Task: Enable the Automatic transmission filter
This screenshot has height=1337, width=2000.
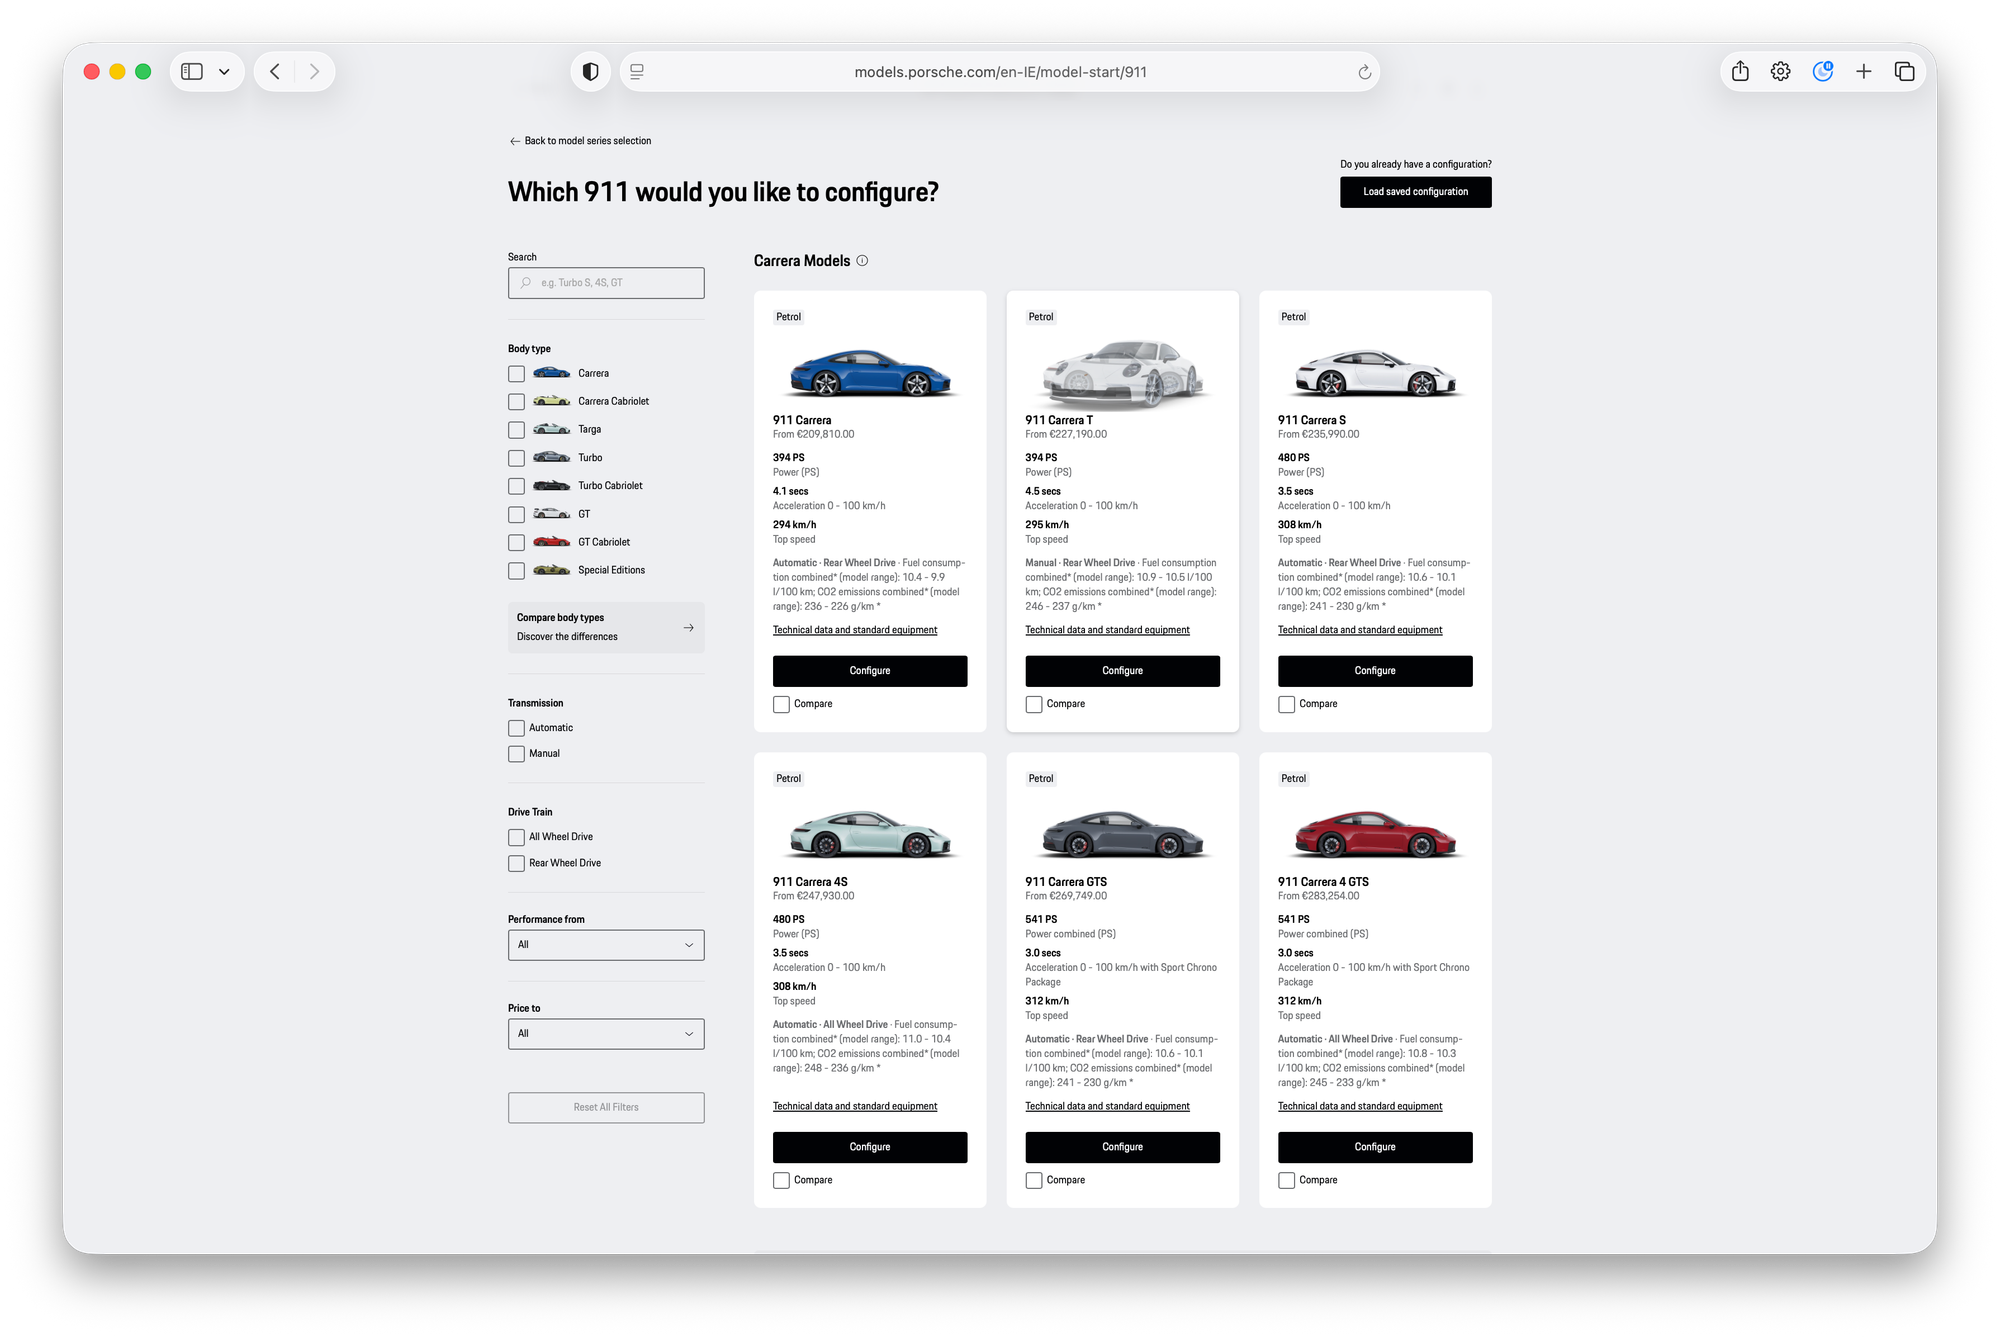Action: (516, 729)
